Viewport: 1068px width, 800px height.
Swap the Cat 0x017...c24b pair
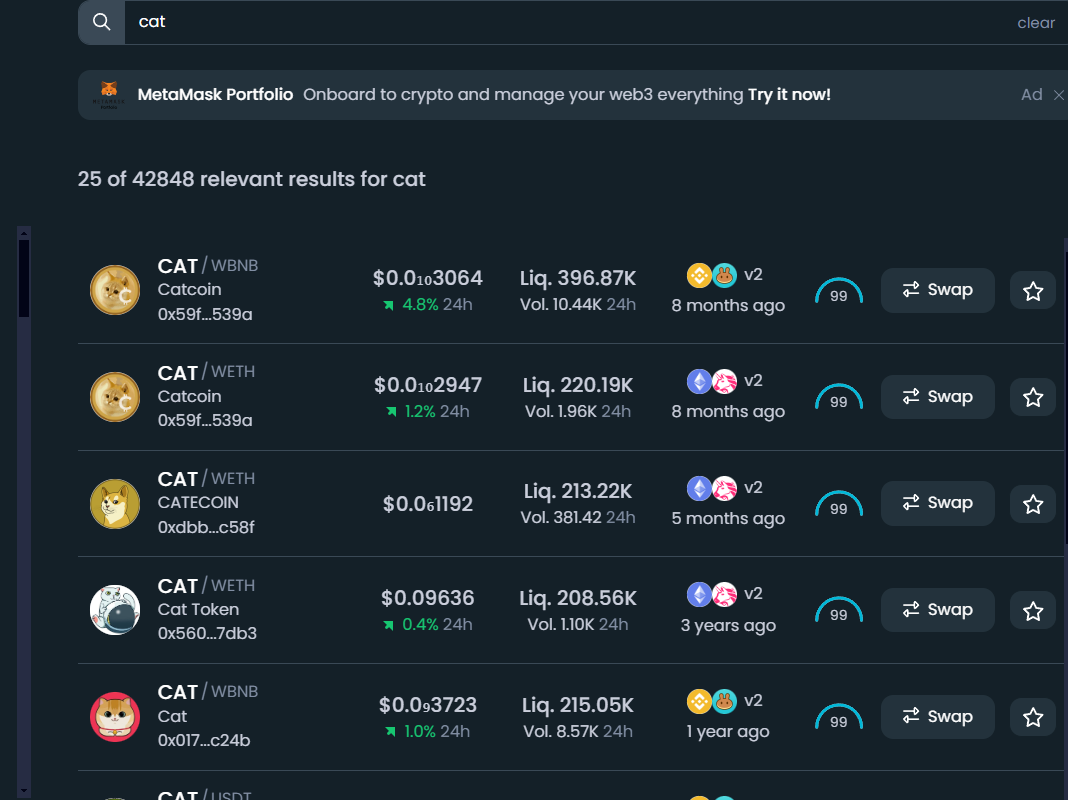pyautogui.click(x=937, y=717)
